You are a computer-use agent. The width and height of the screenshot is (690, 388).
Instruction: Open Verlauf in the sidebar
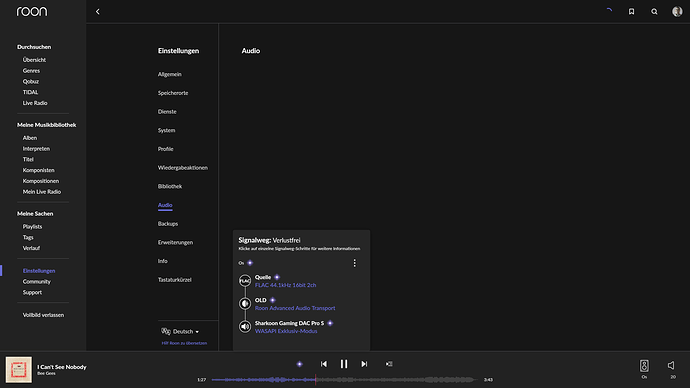[x=31, y=248]
